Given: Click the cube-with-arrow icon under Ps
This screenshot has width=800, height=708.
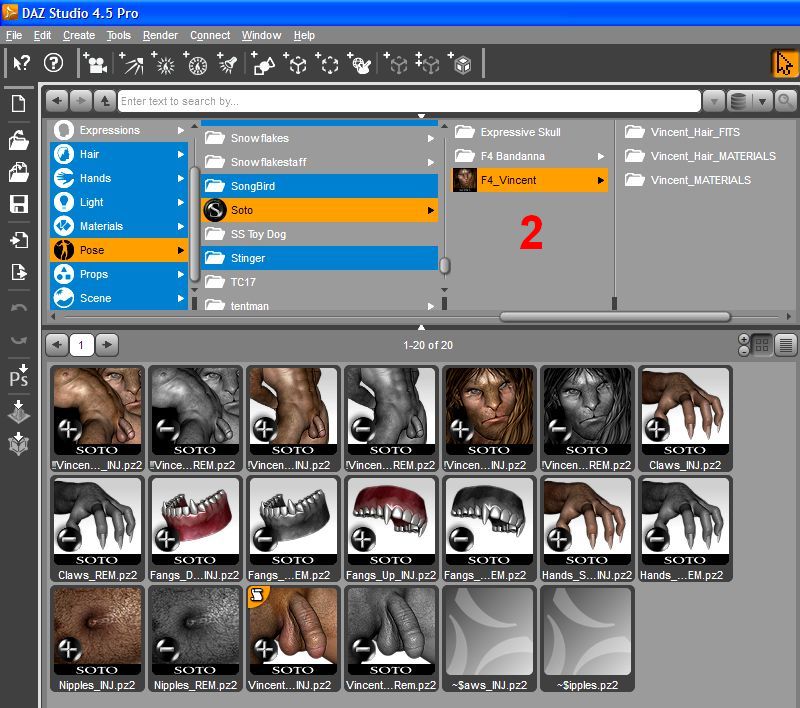Looking at the screenshot, I should [19, 444].
